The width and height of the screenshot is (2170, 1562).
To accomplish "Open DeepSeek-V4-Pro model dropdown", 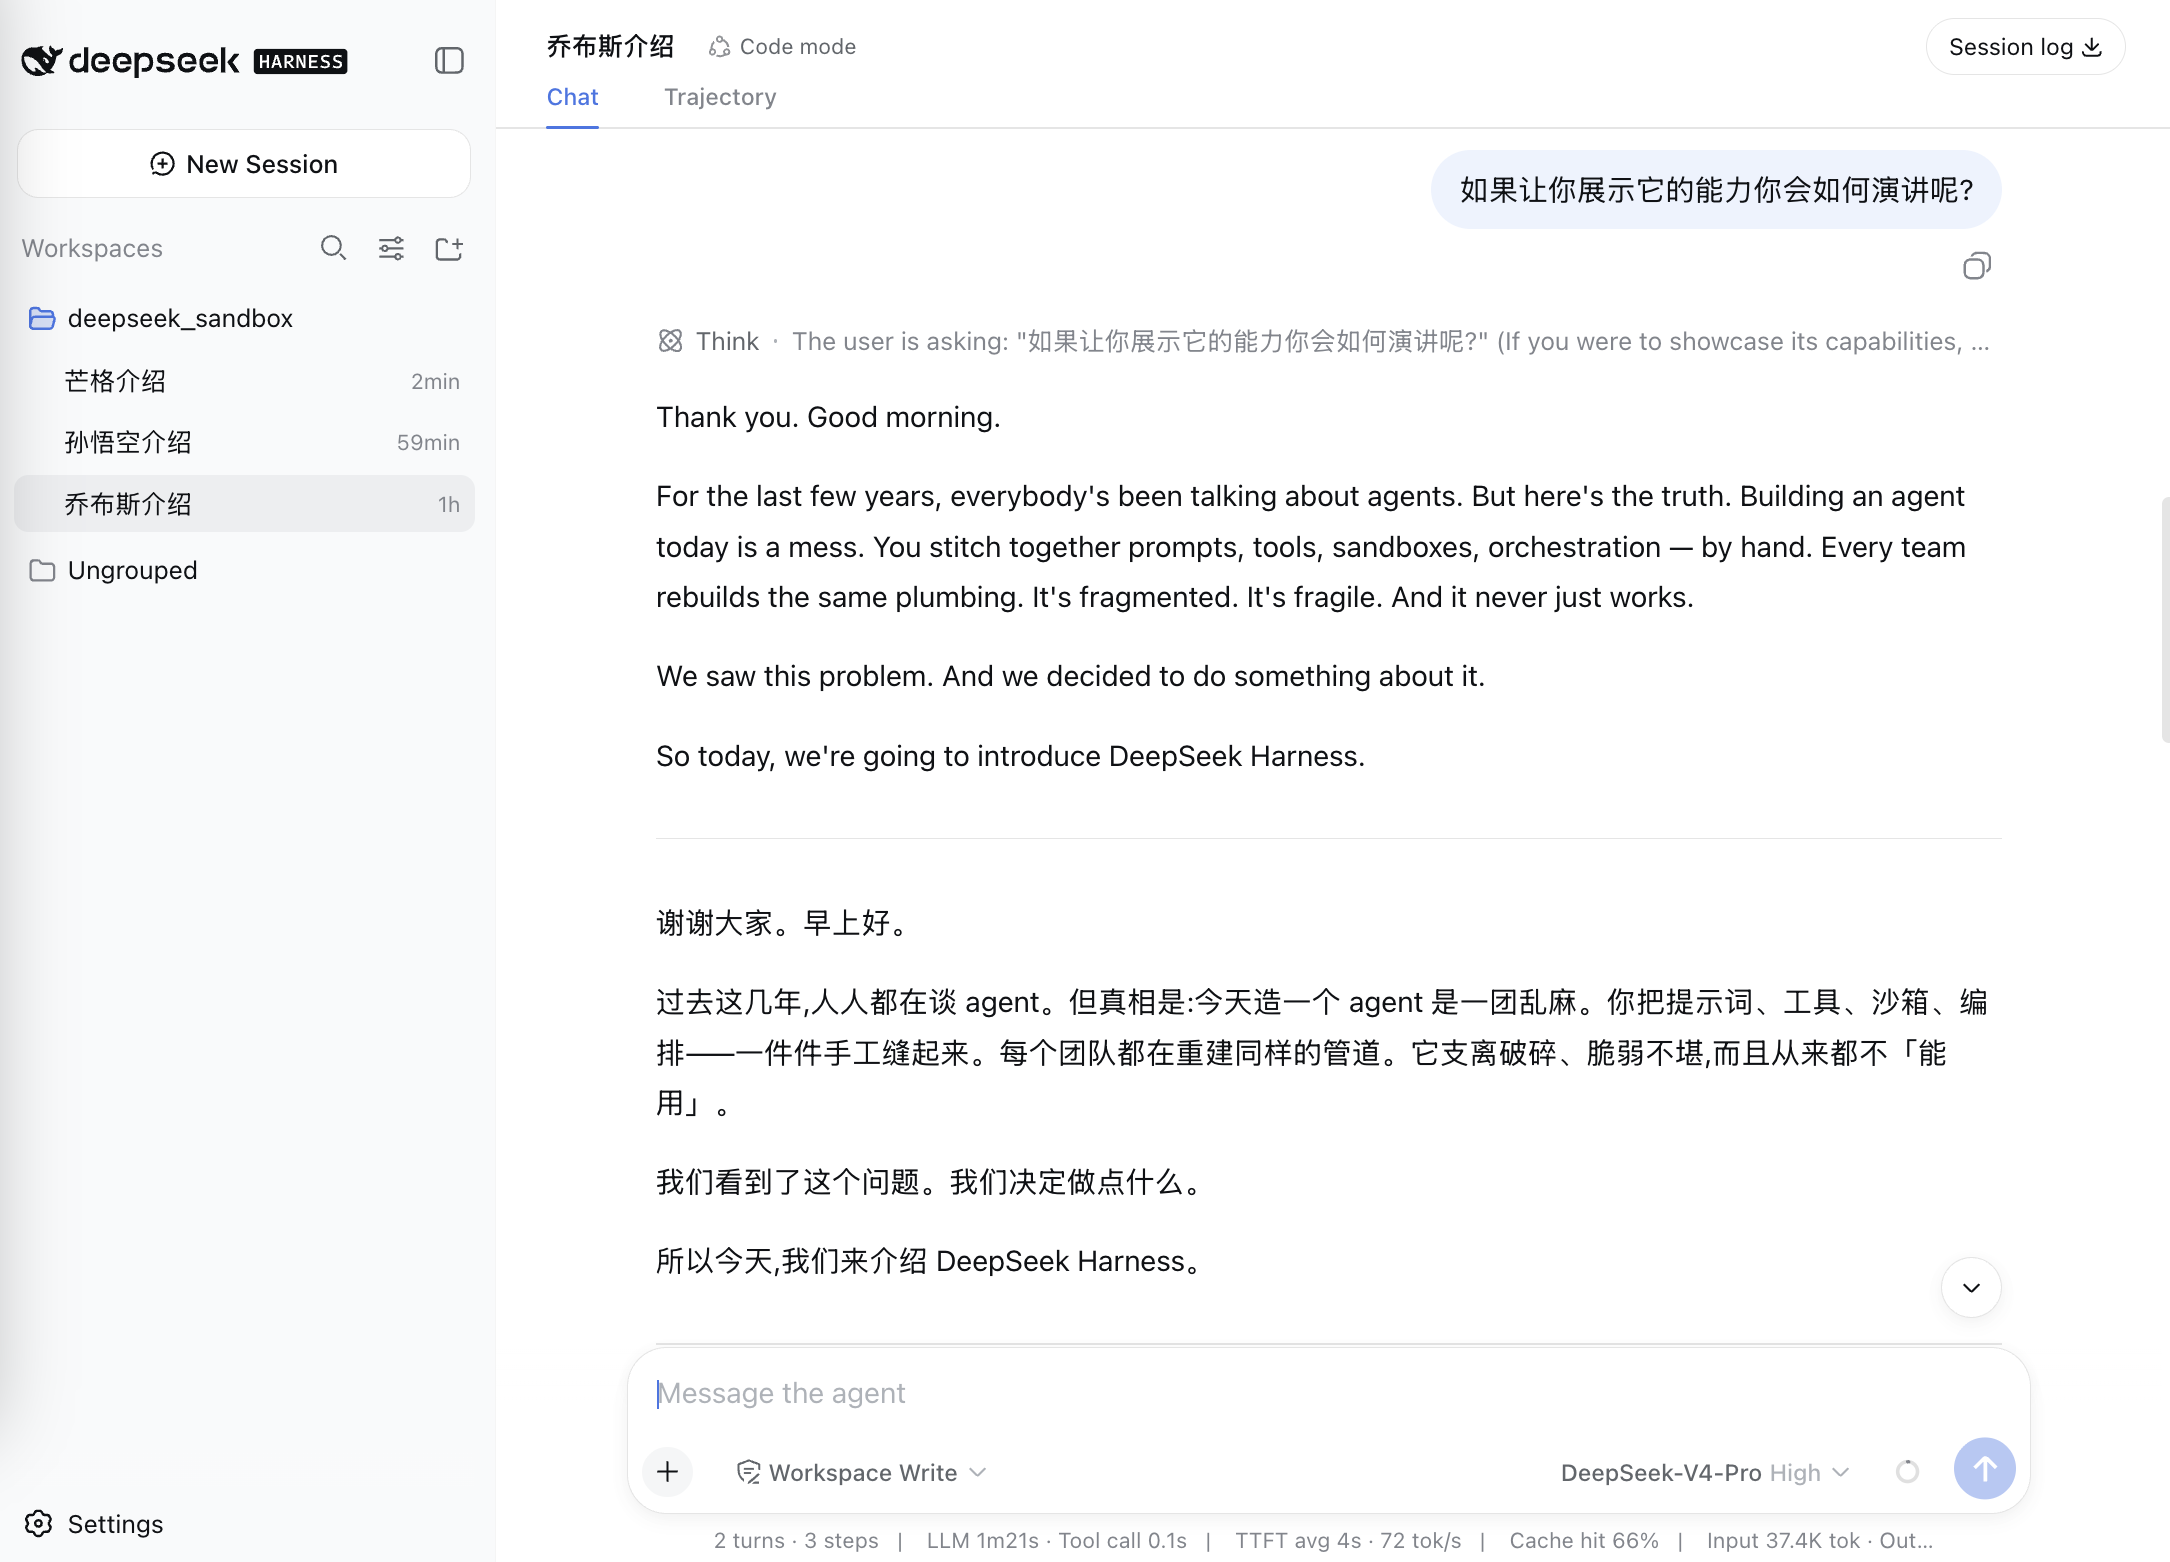I will [1704, 1472].
